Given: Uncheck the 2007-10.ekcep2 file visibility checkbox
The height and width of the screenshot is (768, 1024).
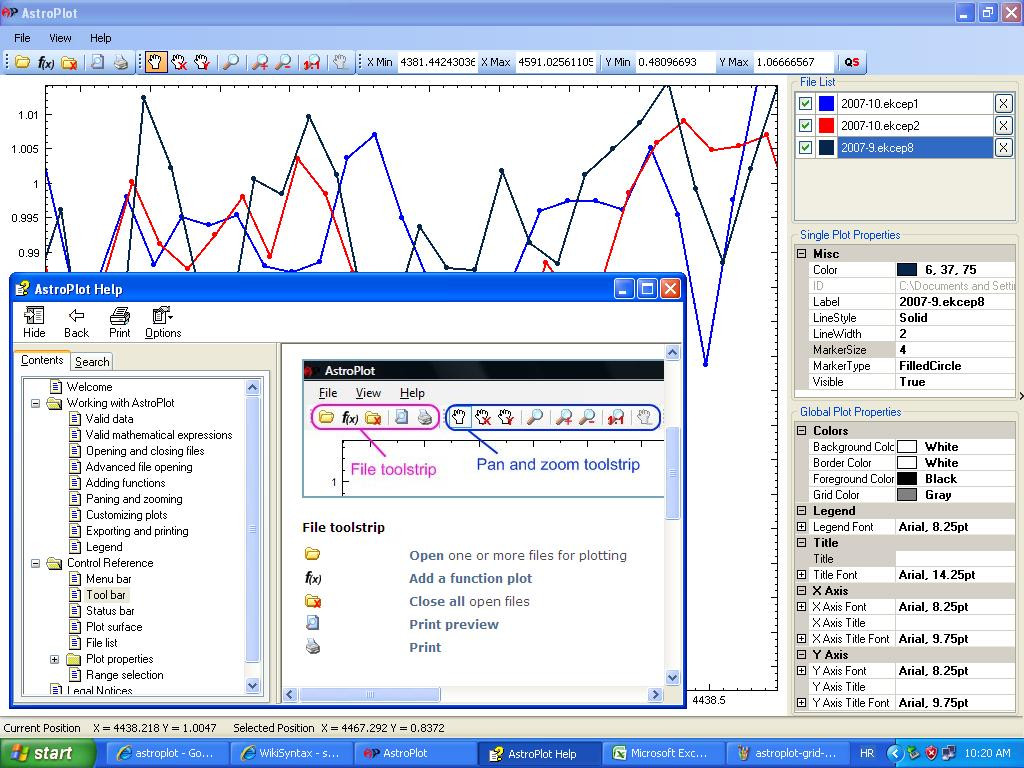Looking at the screenshot, I should [x=805, y=125].
